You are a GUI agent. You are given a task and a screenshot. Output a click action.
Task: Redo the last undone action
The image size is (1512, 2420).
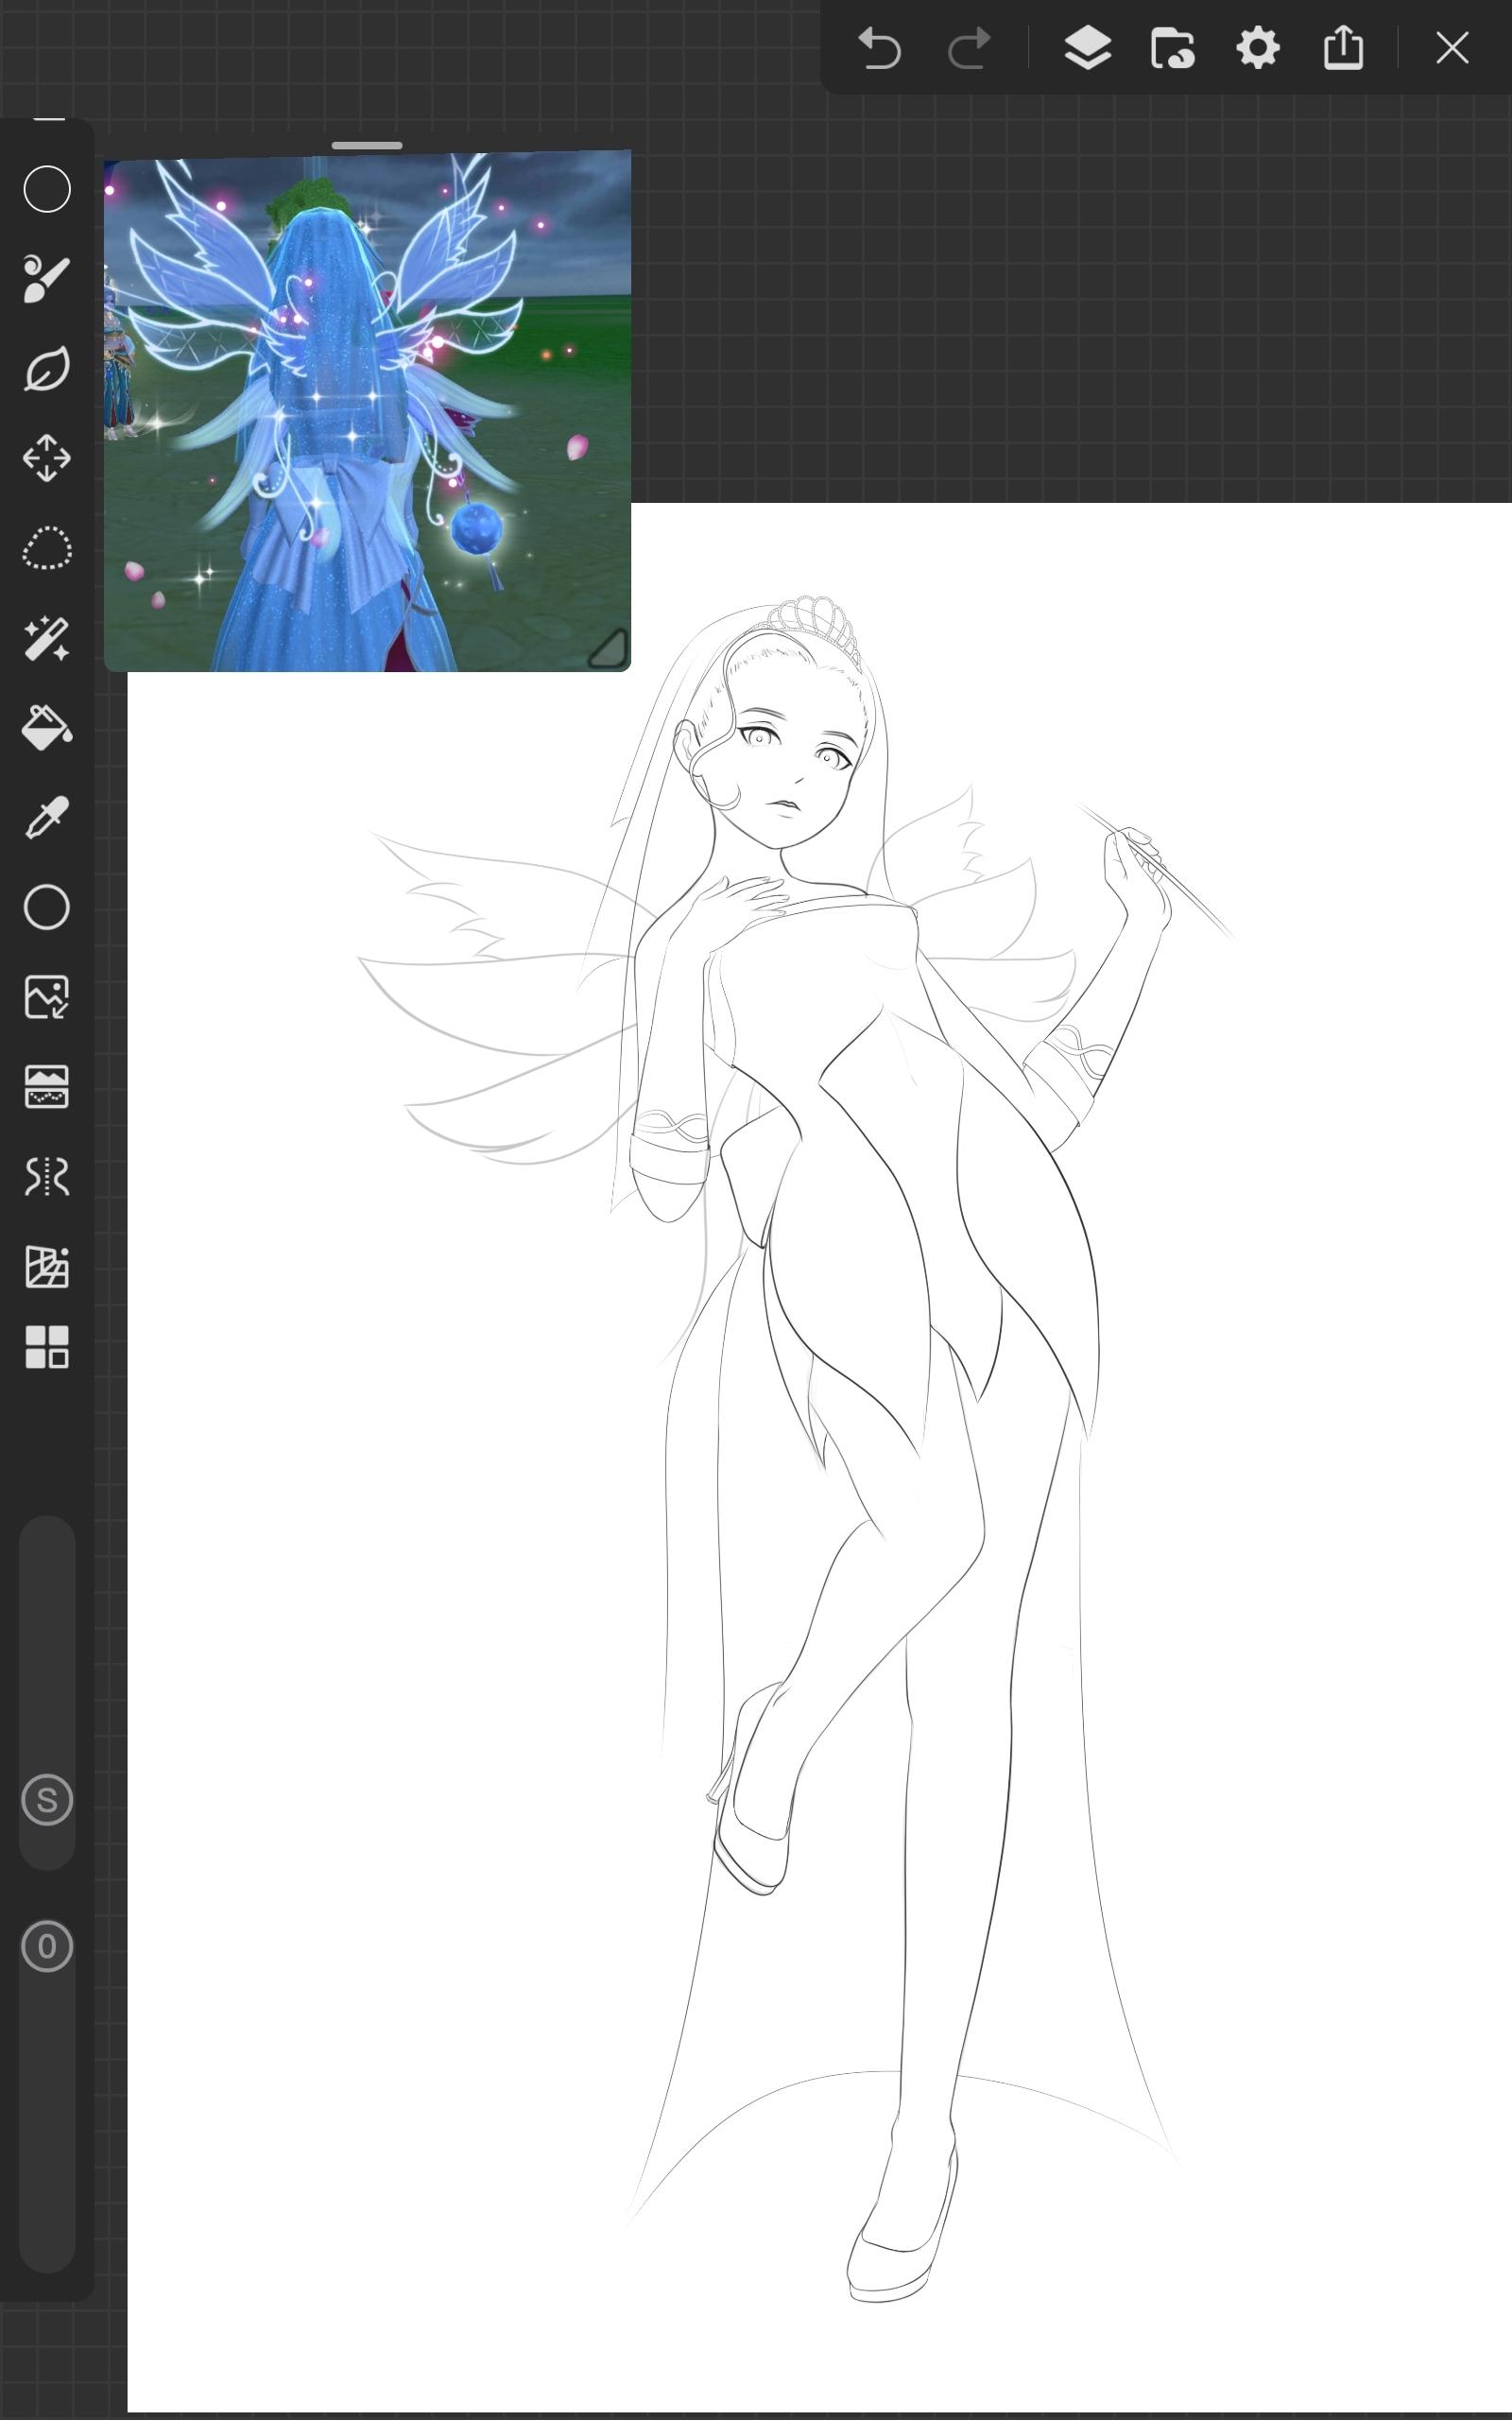(968, 48)
